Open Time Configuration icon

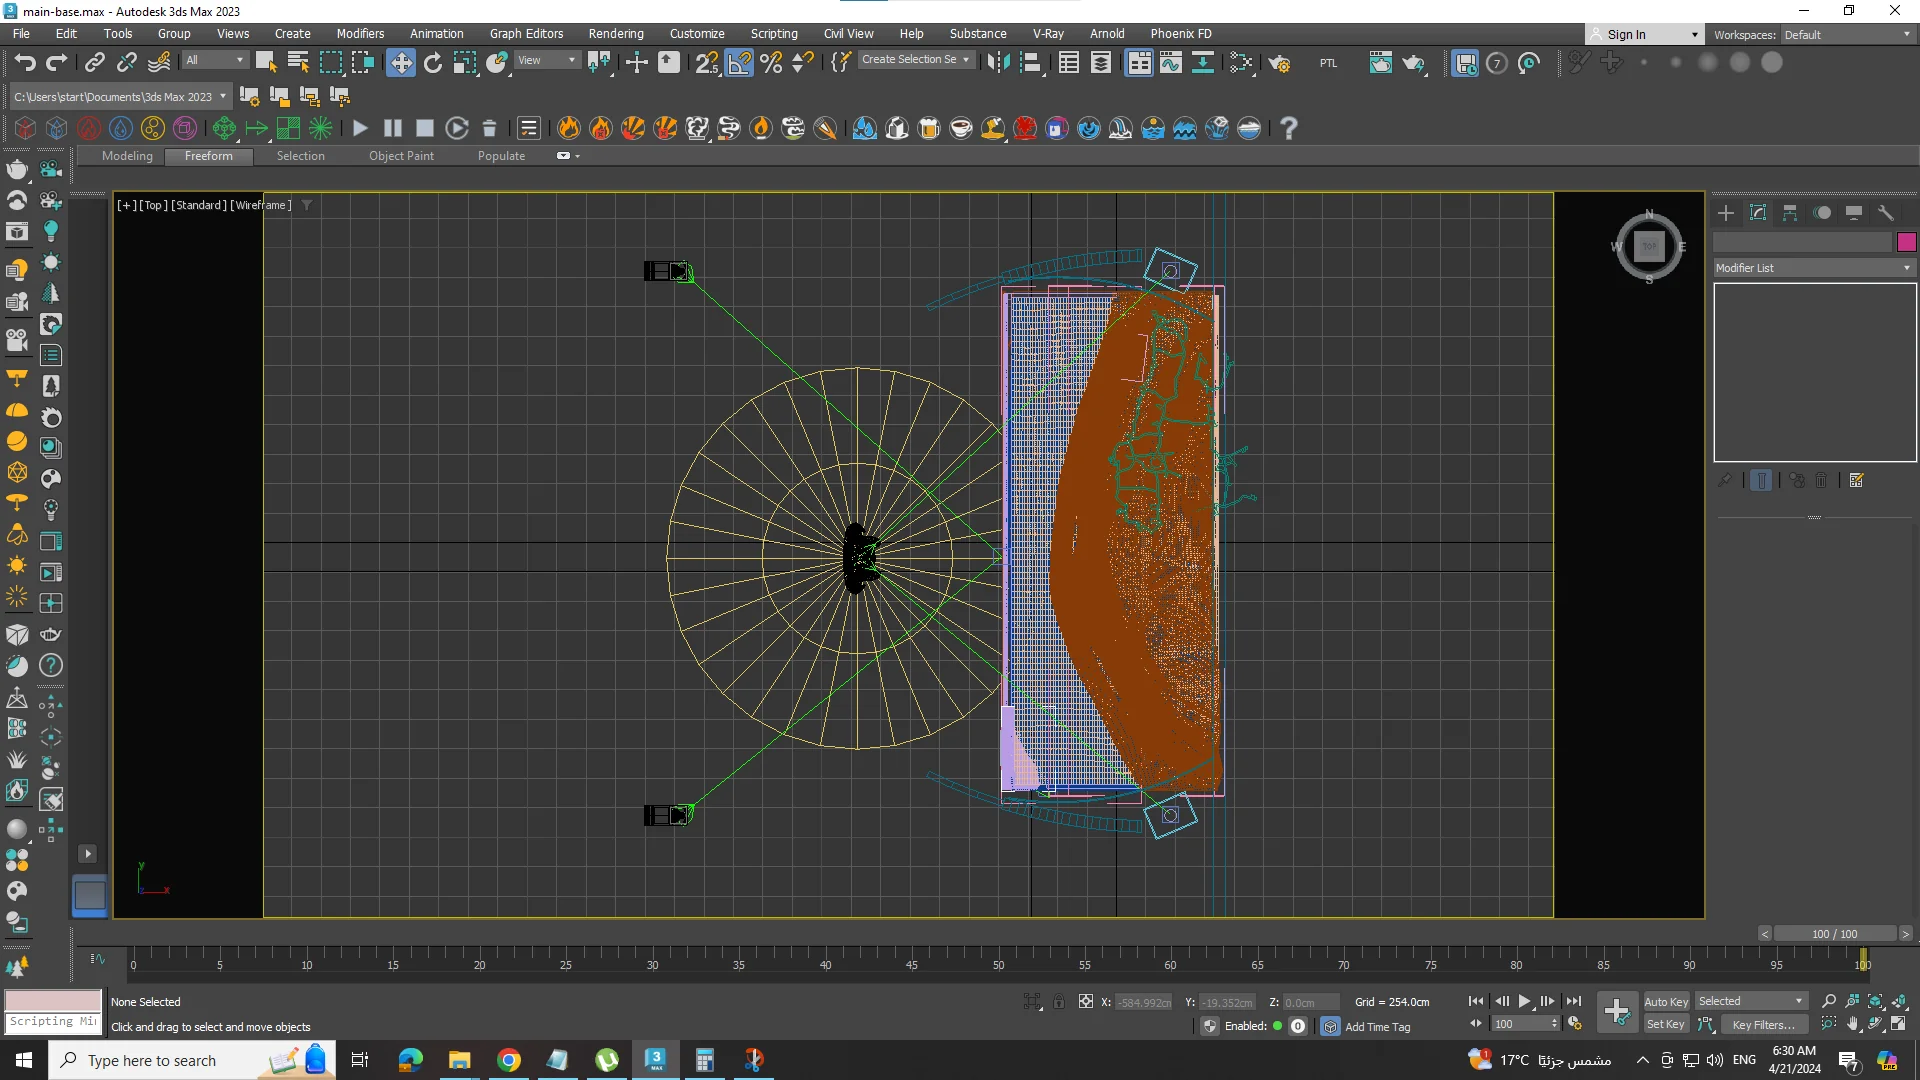[x=1575, y=1024]
